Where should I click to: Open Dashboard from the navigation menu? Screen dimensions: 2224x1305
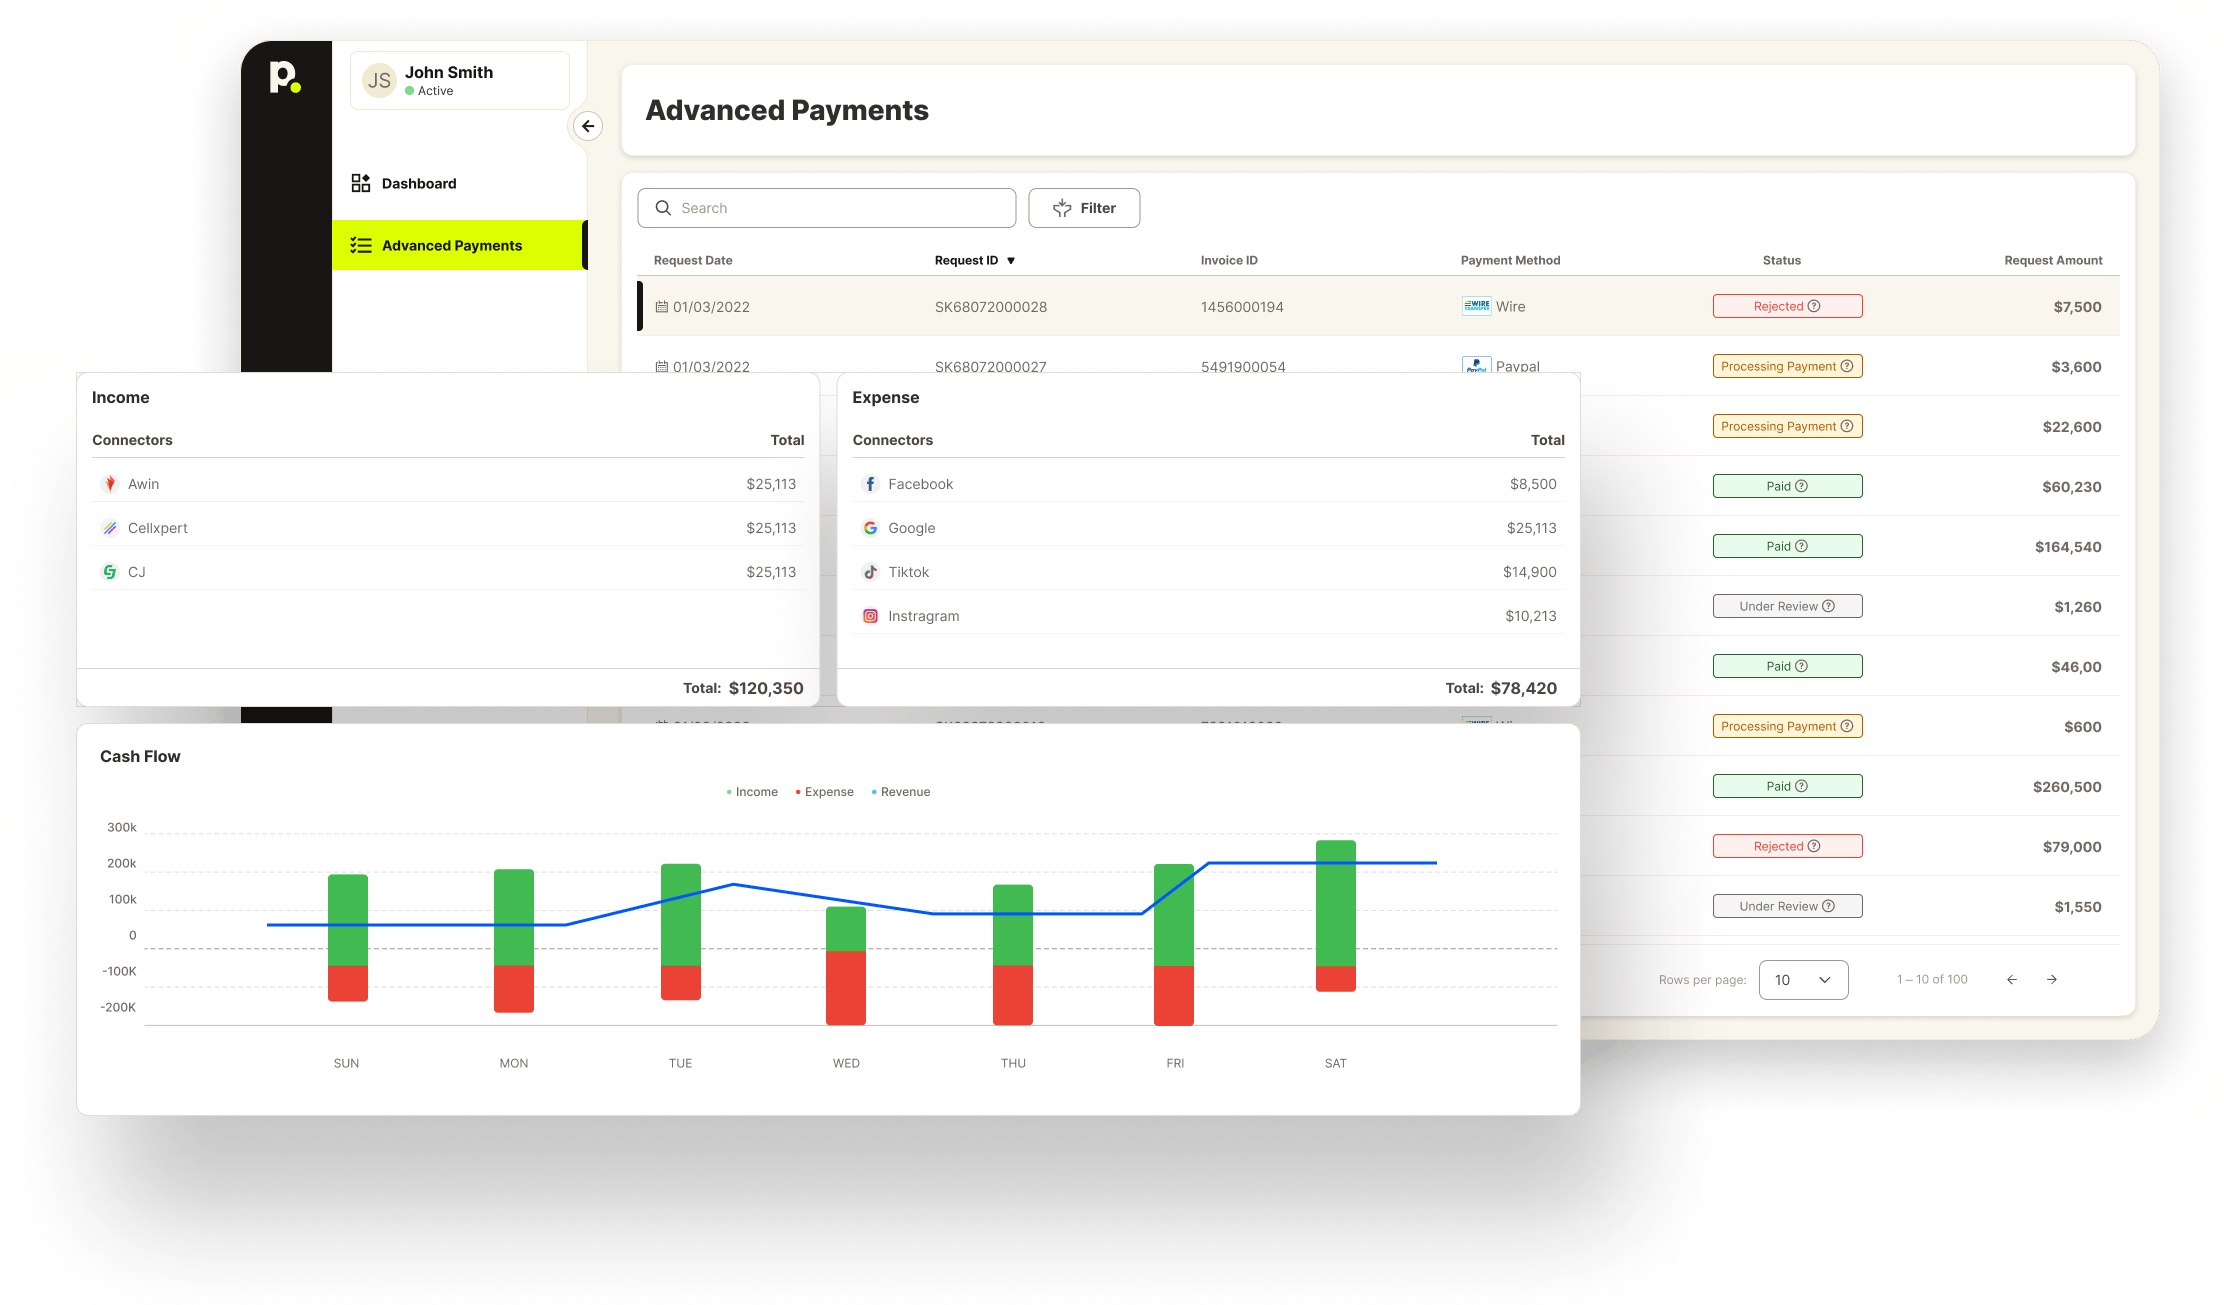tap(419, 182)
